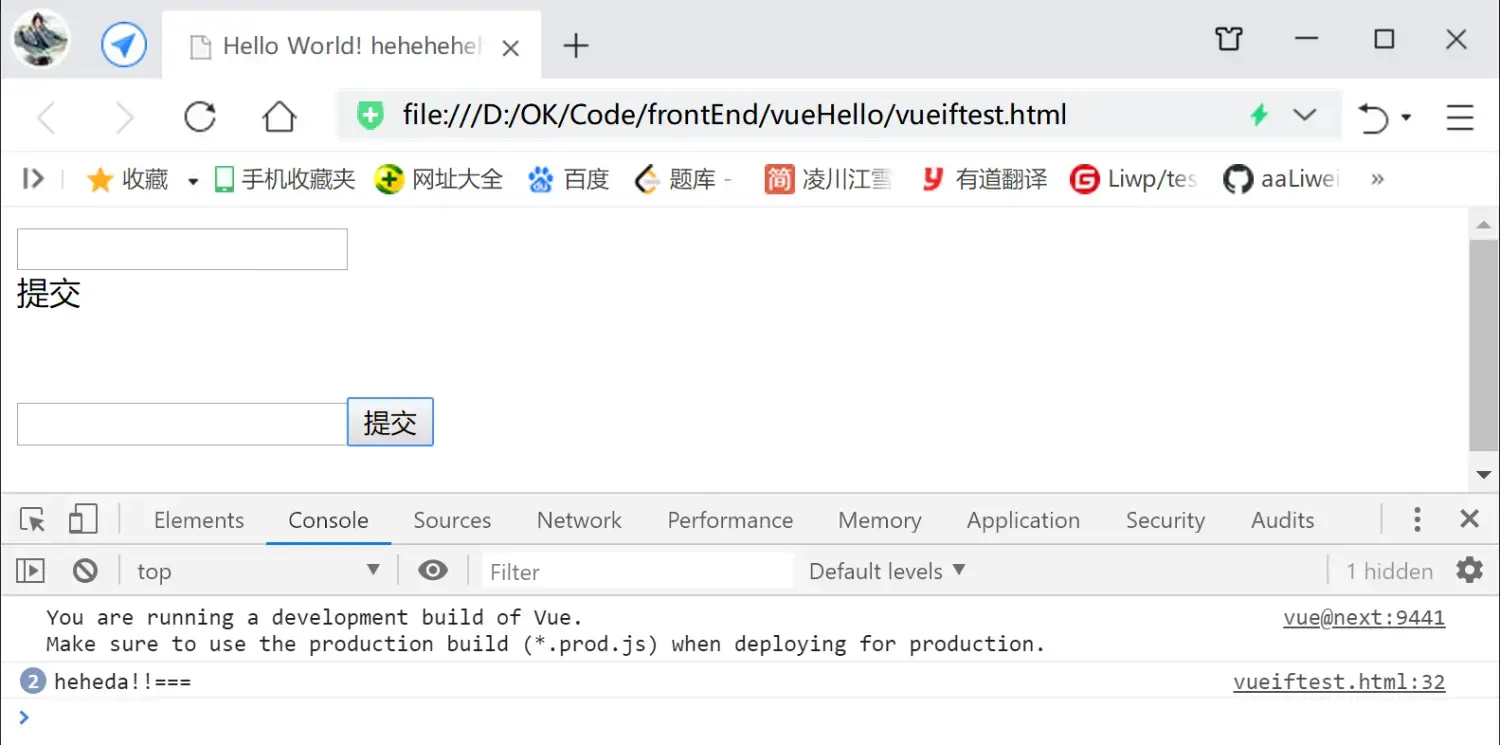Switch to the Performance tab
The height and width of the screenshot is (745, 1500).
730,520
